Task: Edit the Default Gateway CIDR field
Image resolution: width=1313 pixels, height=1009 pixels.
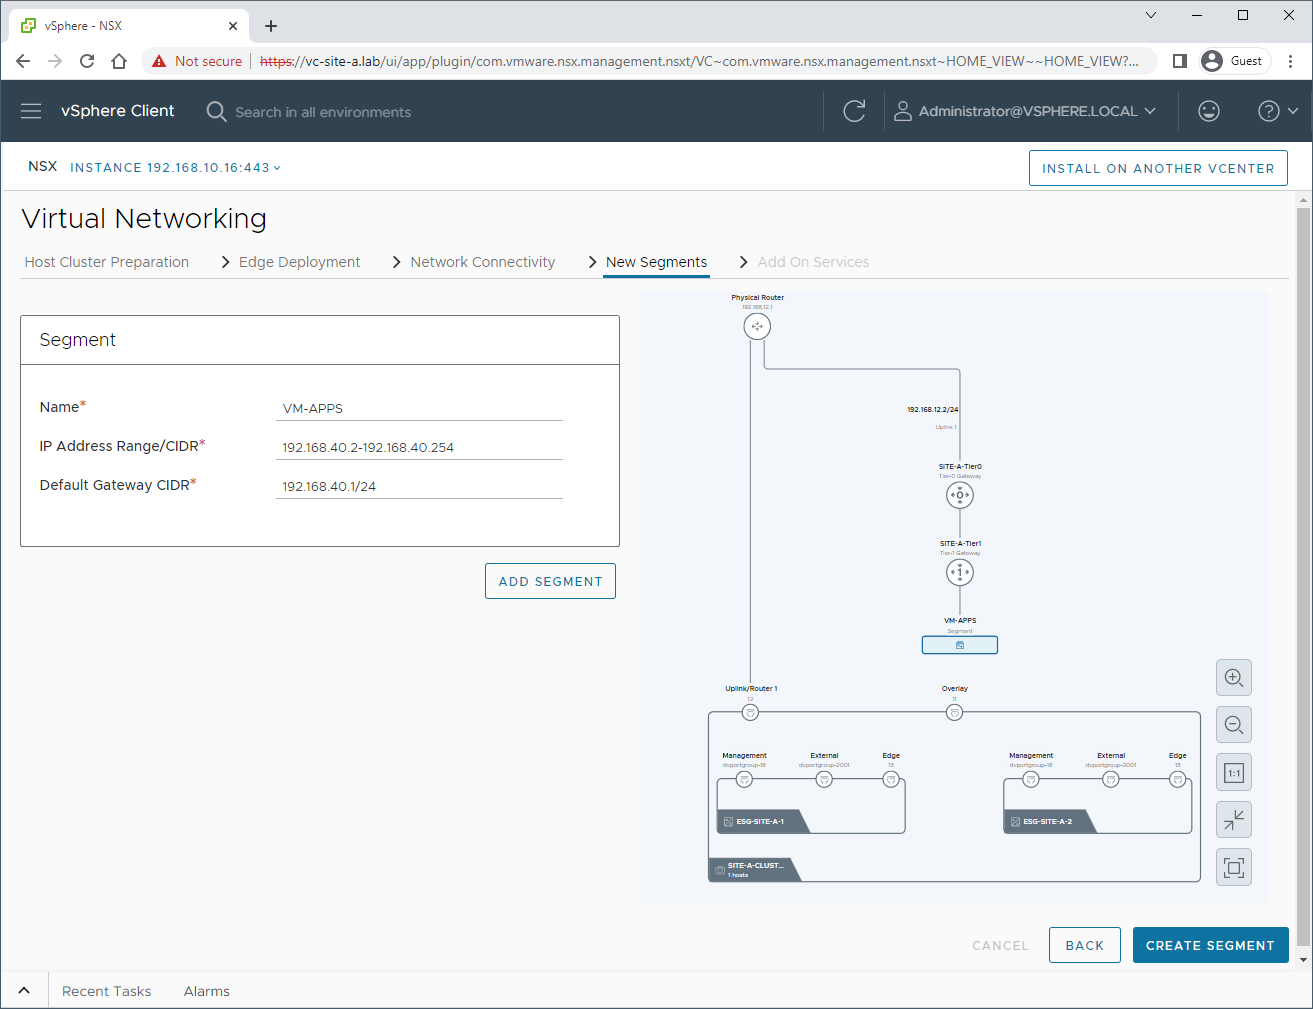Action: 419,486
